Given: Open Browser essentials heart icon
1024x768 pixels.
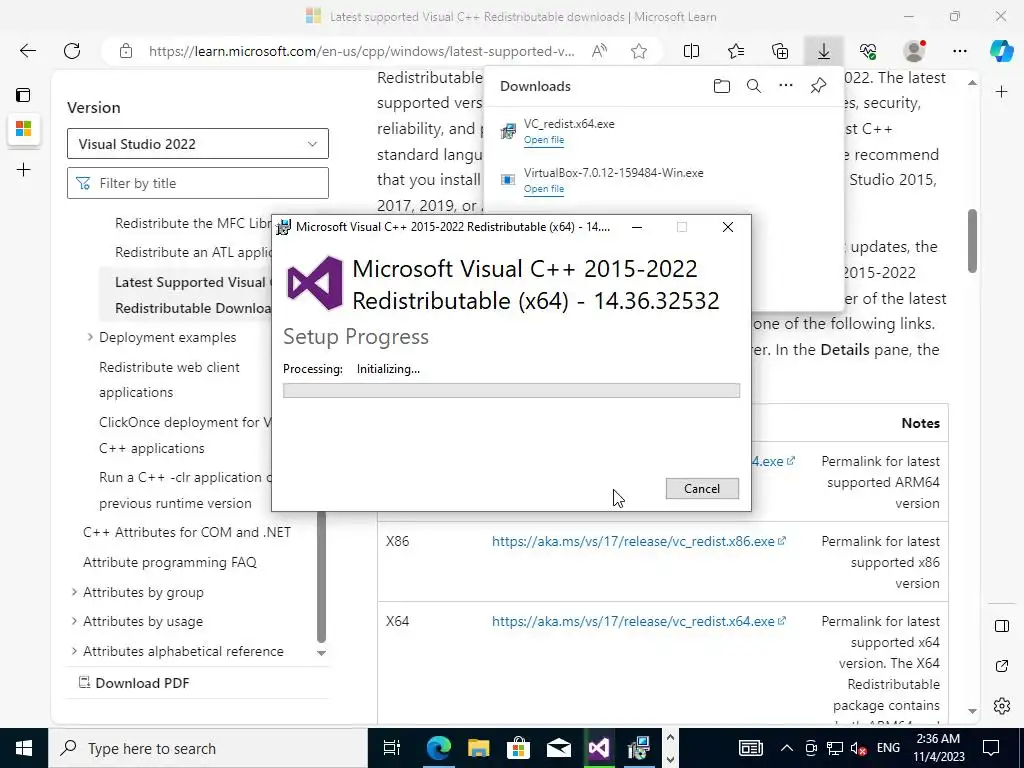Looking at the screenshot, I should click(x=868, y=51).
